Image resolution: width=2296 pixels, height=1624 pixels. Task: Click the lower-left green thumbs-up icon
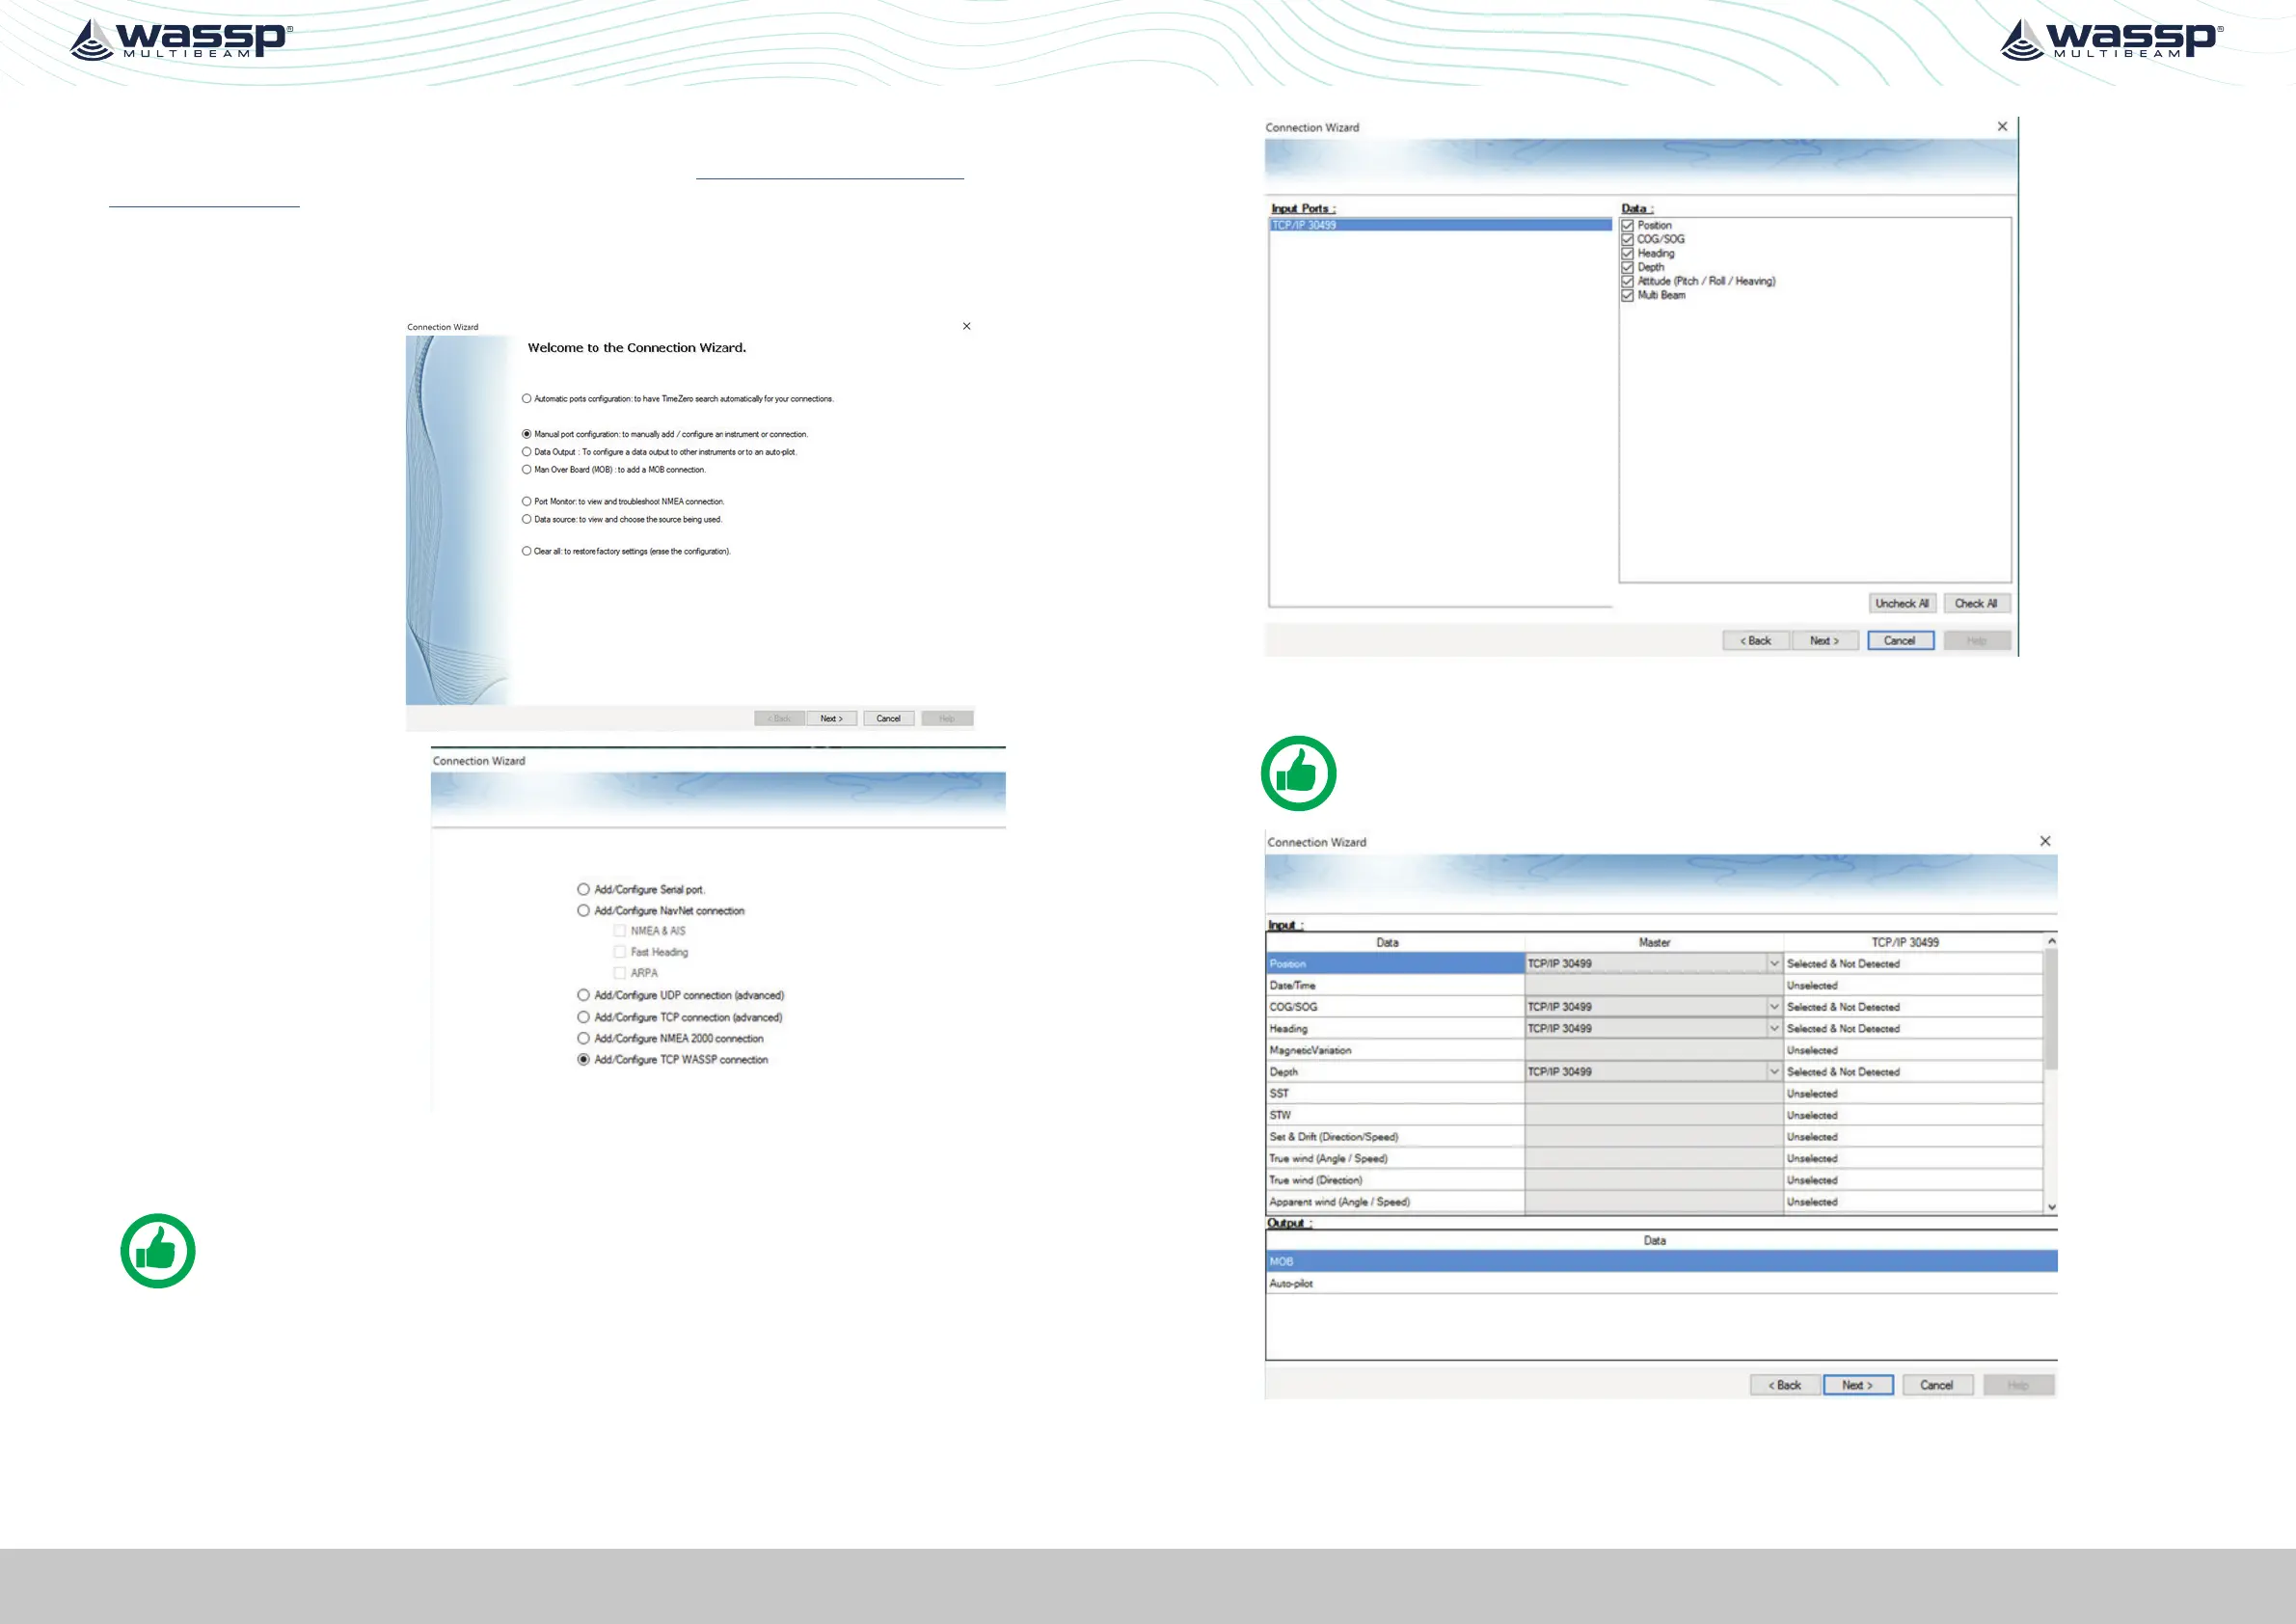pos(158,1250)
